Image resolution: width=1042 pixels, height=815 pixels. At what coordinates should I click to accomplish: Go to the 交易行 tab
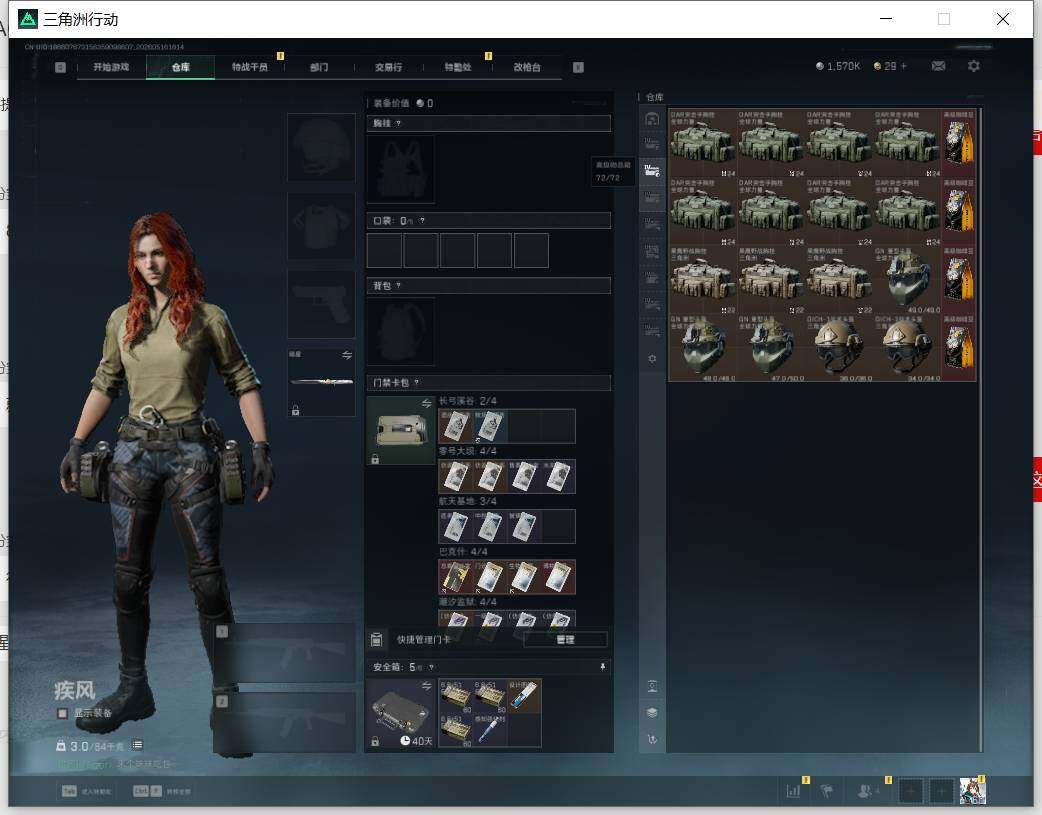click(x=388, y=67)
